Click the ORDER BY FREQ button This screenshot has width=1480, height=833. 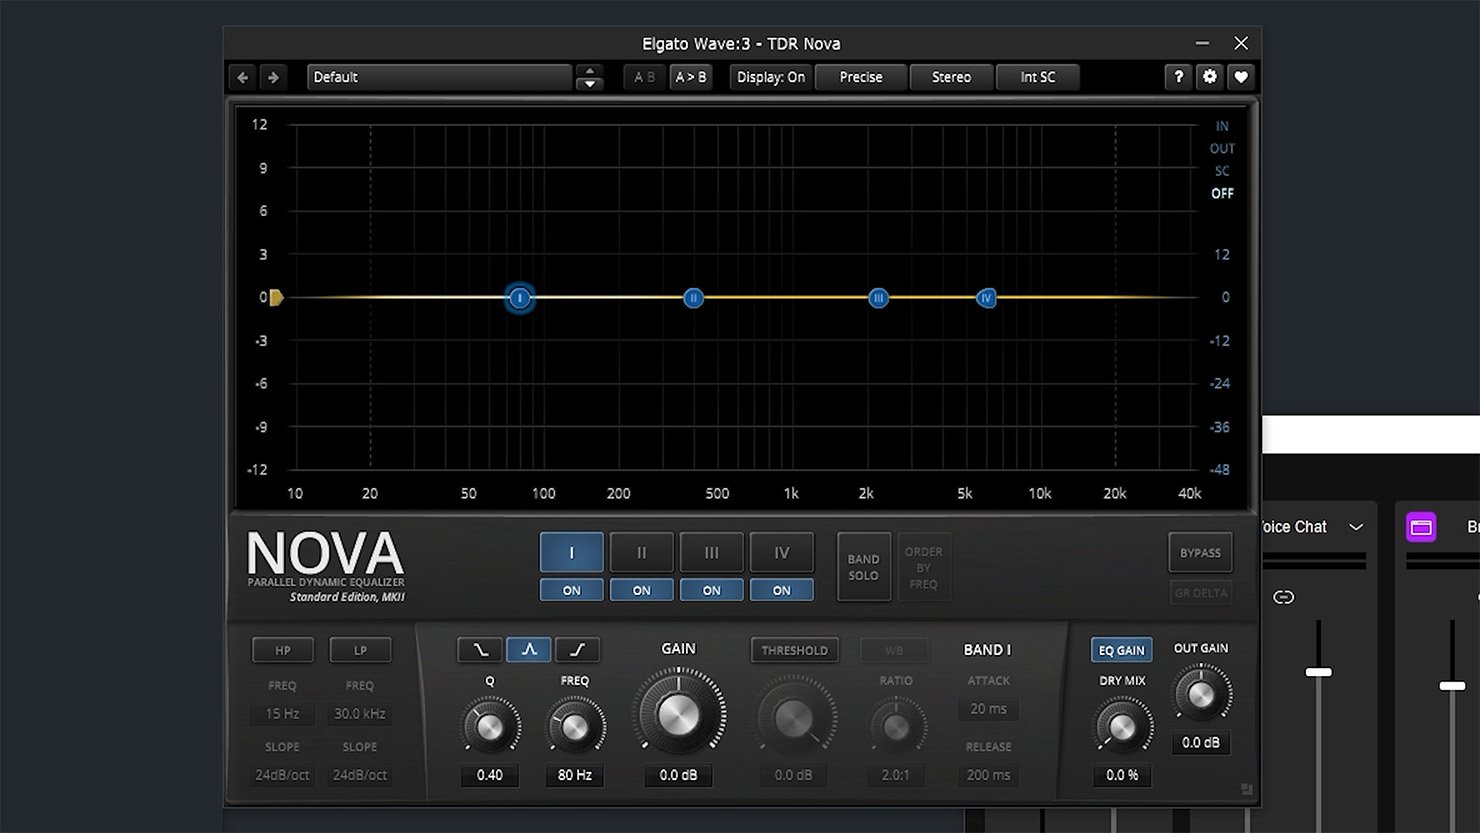click(923, 567)
